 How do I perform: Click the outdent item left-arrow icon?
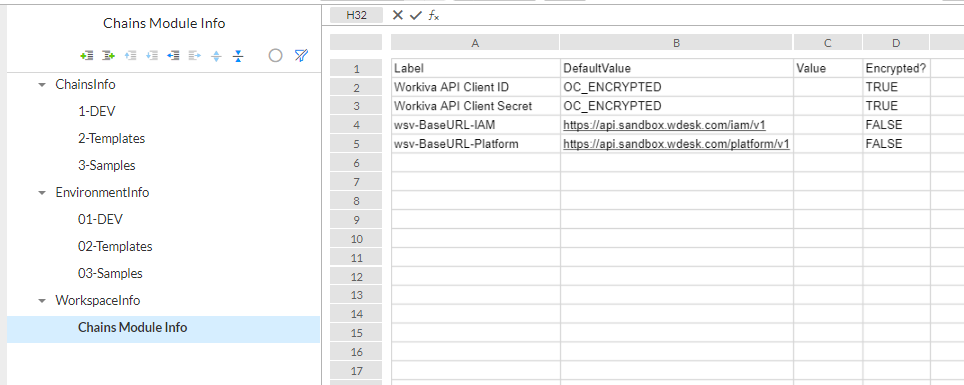173,56
